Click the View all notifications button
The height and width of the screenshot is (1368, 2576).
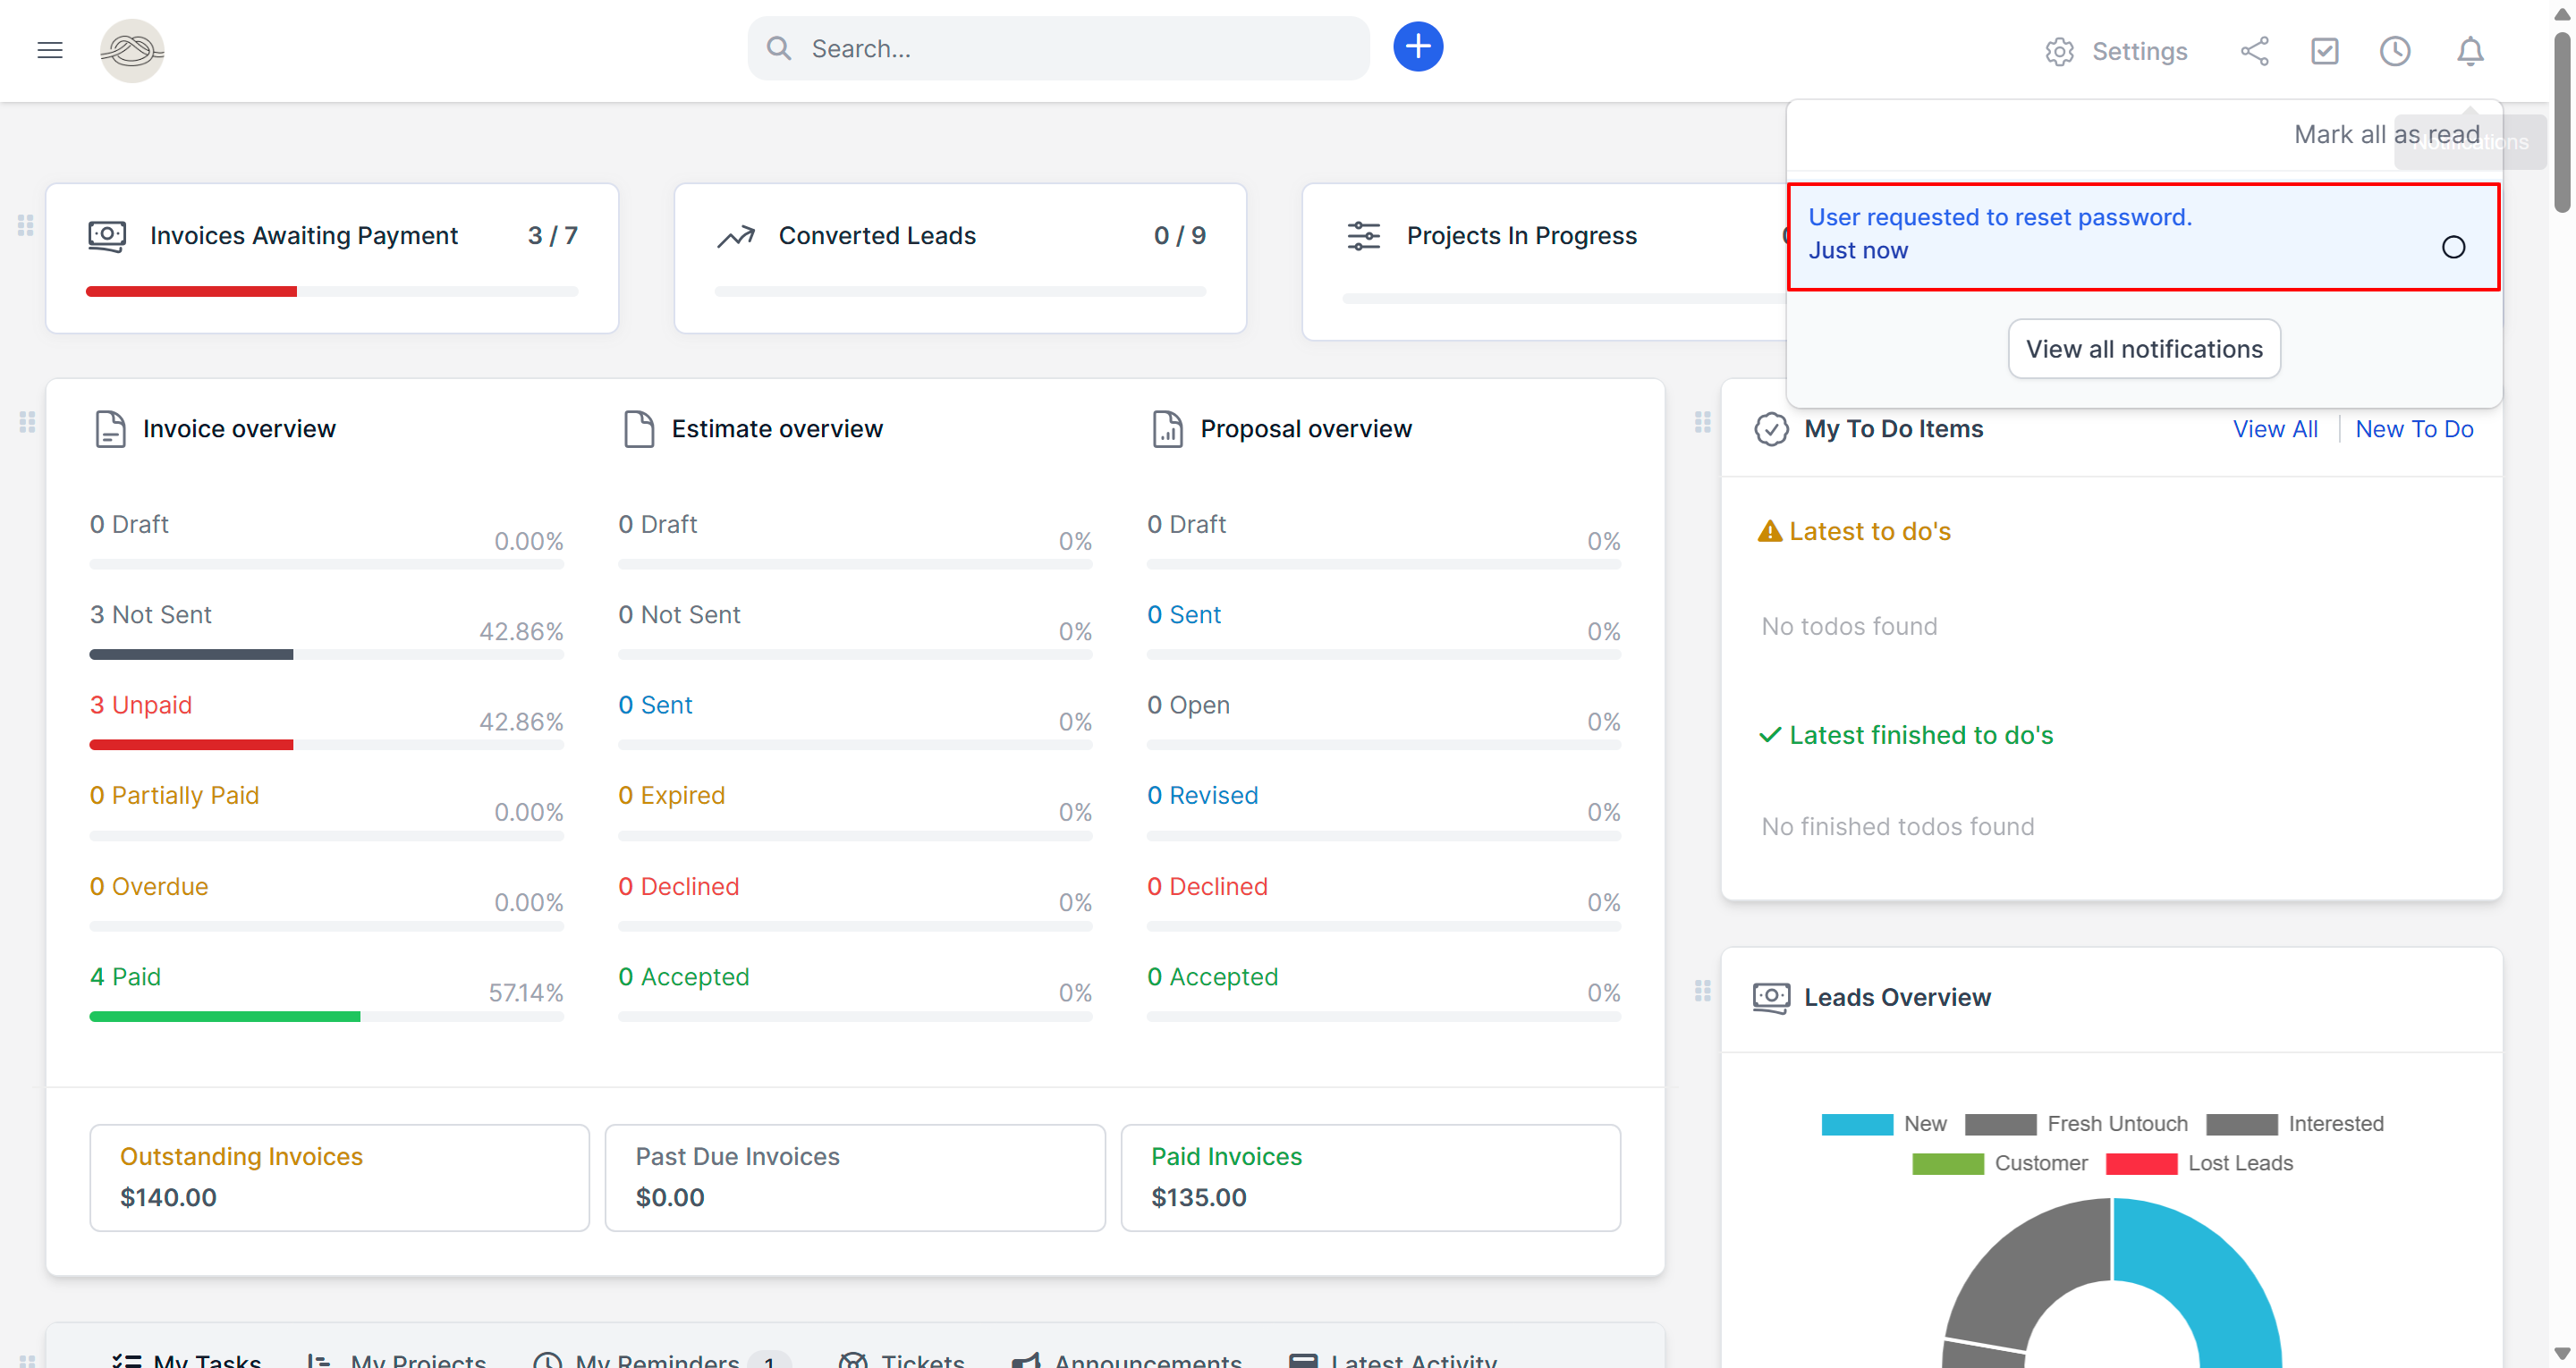click(2144, 348)
